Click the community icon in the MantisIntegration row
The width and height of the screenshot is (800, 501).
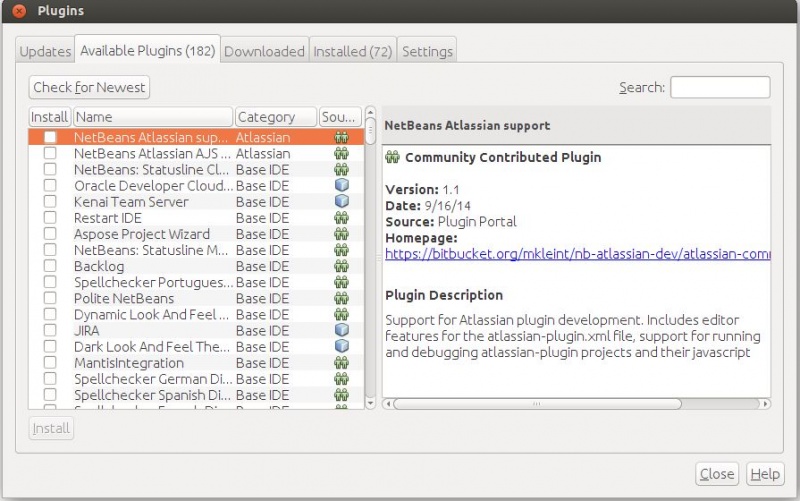tap(341, 363)
